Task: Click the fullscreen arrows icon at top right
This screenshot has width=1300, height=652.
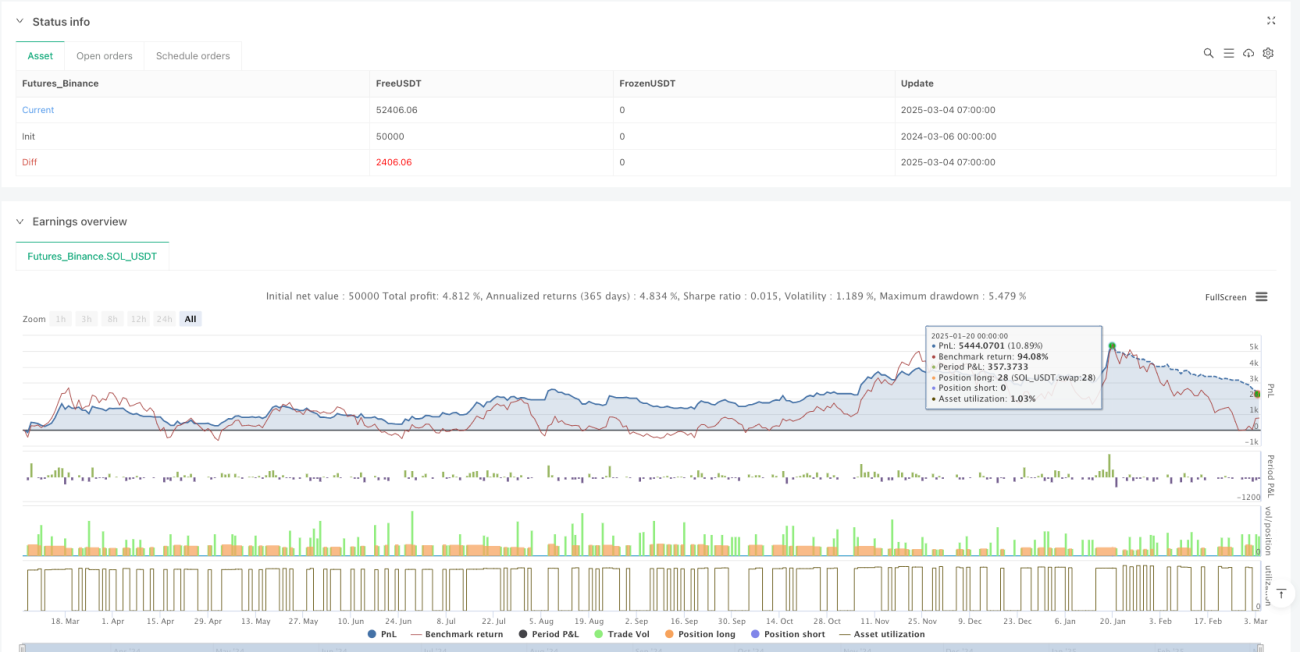Action: (1271, 20)
